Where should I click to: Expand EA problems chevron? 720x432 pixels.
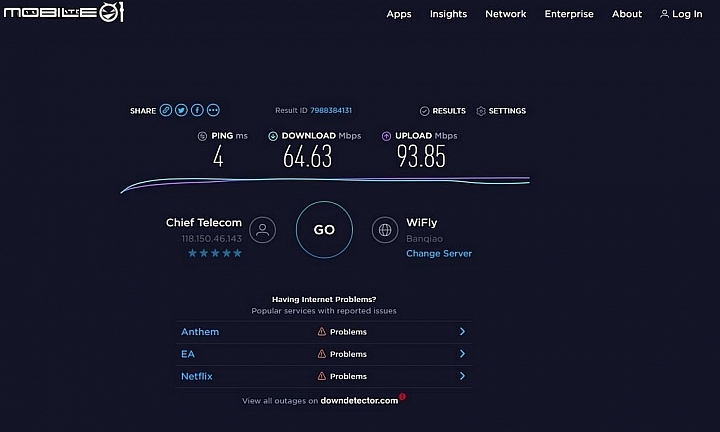[462, 353]
